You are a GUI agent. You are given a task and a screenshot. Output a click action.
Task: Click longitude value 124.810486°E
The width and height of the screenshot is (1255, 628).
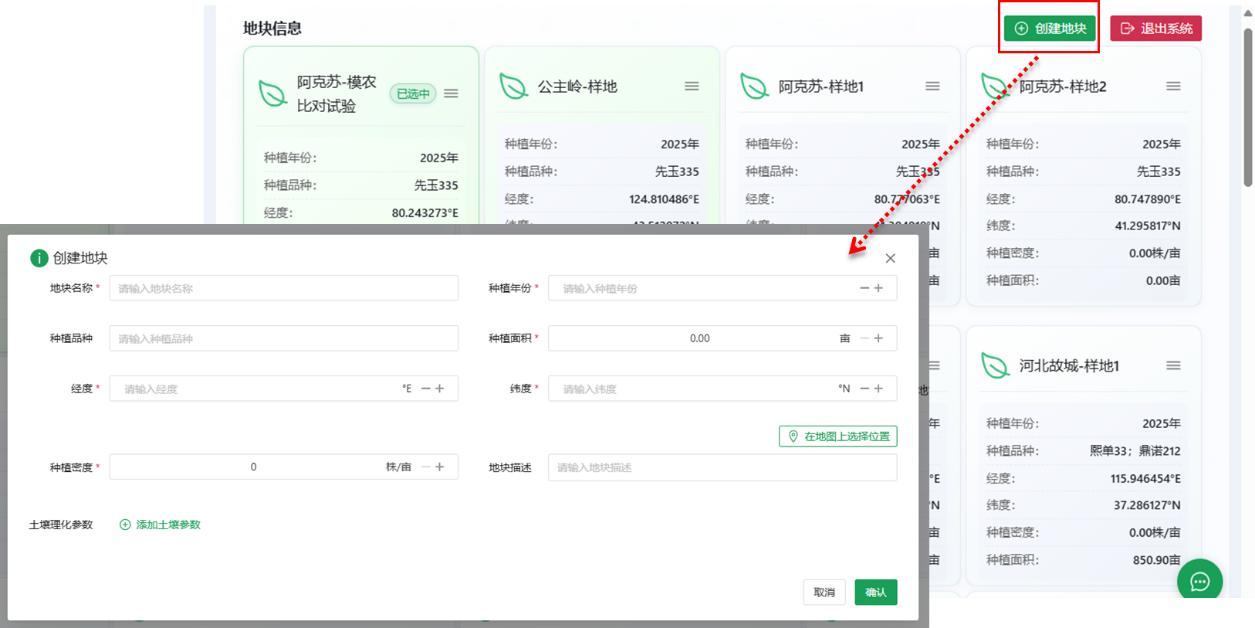coord(664,199)
